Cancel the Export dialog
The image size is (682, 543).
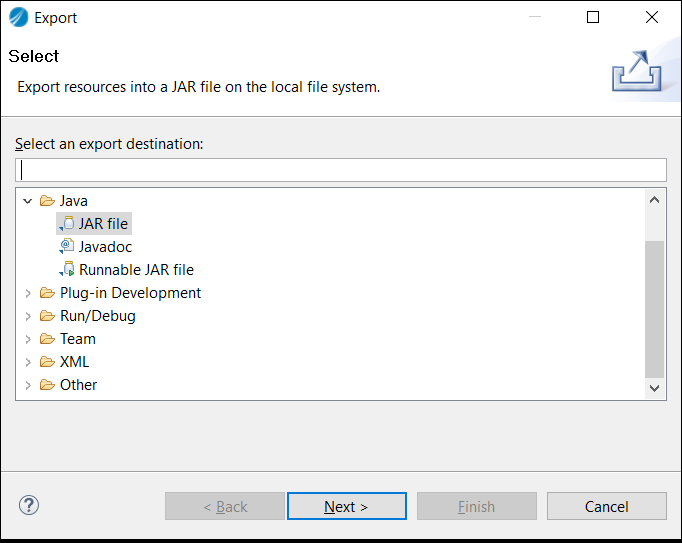tap(606, 506)
